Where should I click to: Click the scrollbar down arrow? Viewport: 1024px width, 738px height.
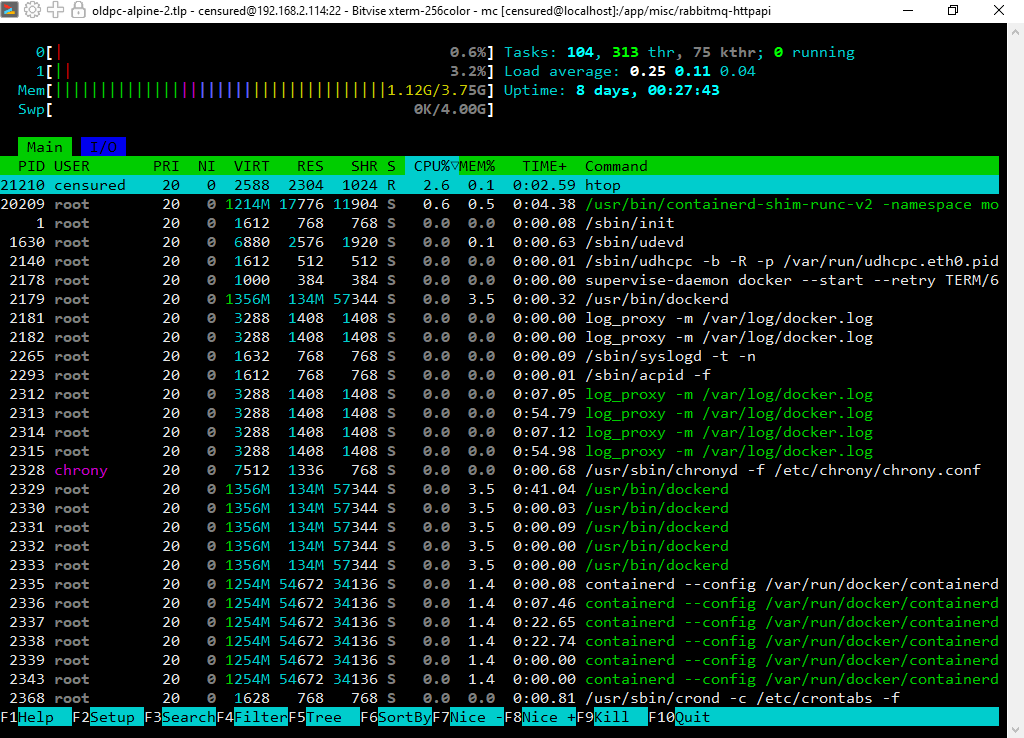tap(1016, 730)
